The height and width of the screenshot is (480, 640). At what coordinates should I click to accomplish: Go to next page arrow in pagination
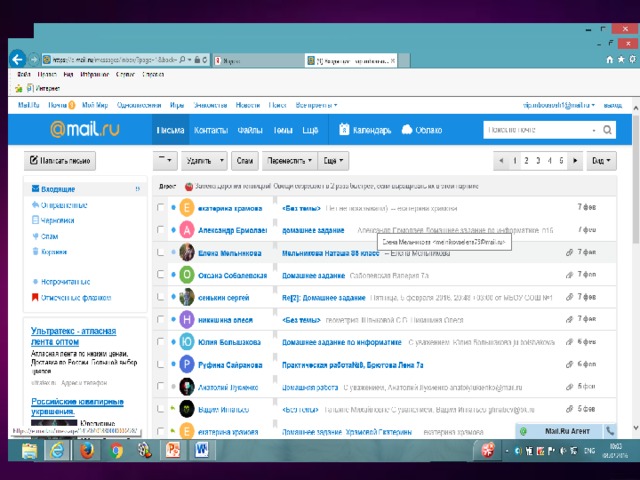pyautogui.click(x=575, y=160)
